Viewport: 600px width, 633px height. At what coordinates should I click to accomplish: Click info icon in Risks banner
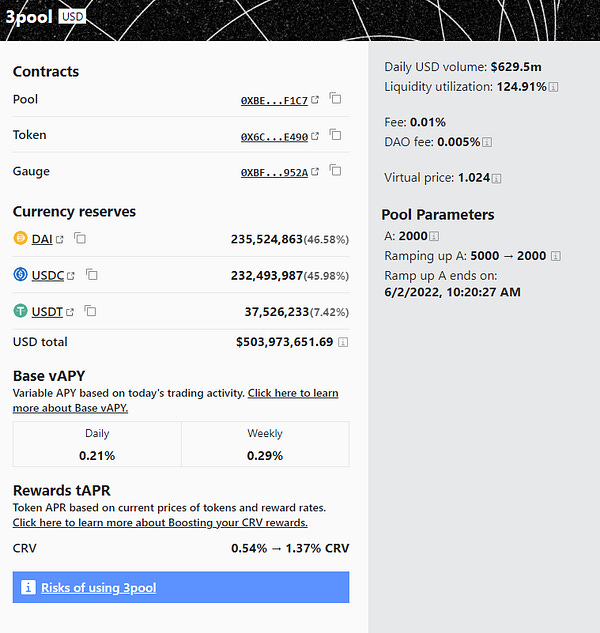28,587
